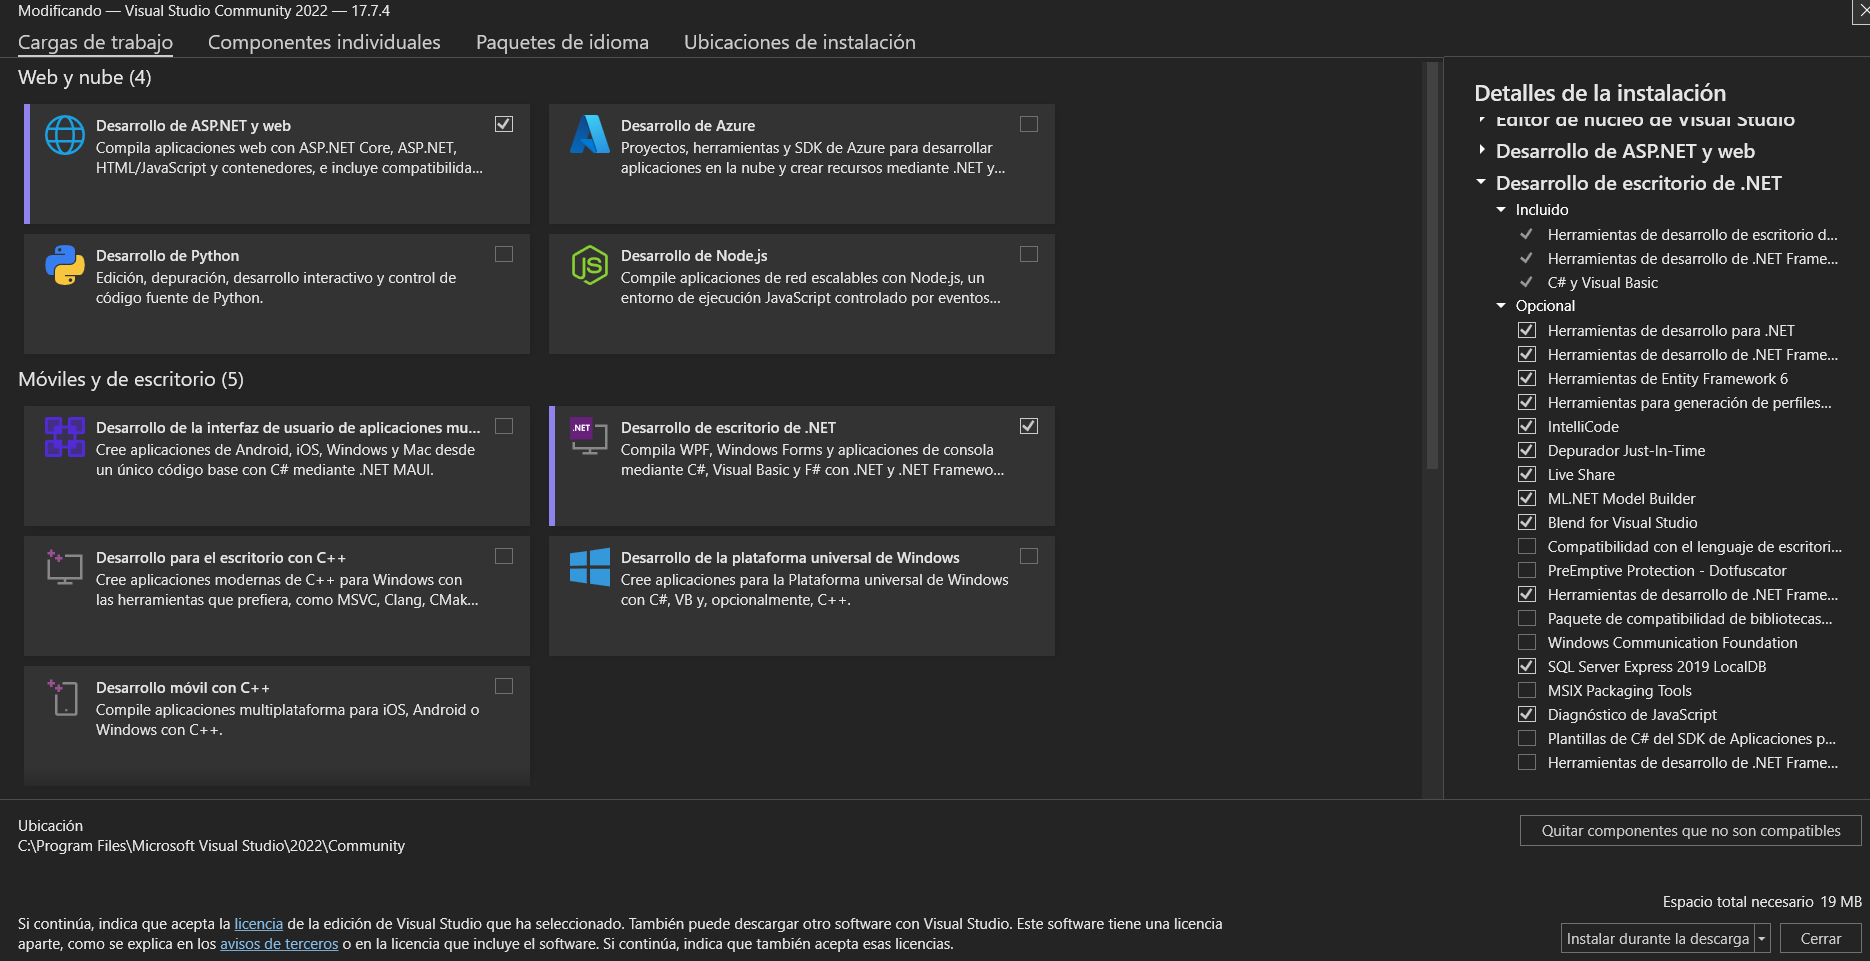Click the Móviles y de escritorio (5) heading

131,379
